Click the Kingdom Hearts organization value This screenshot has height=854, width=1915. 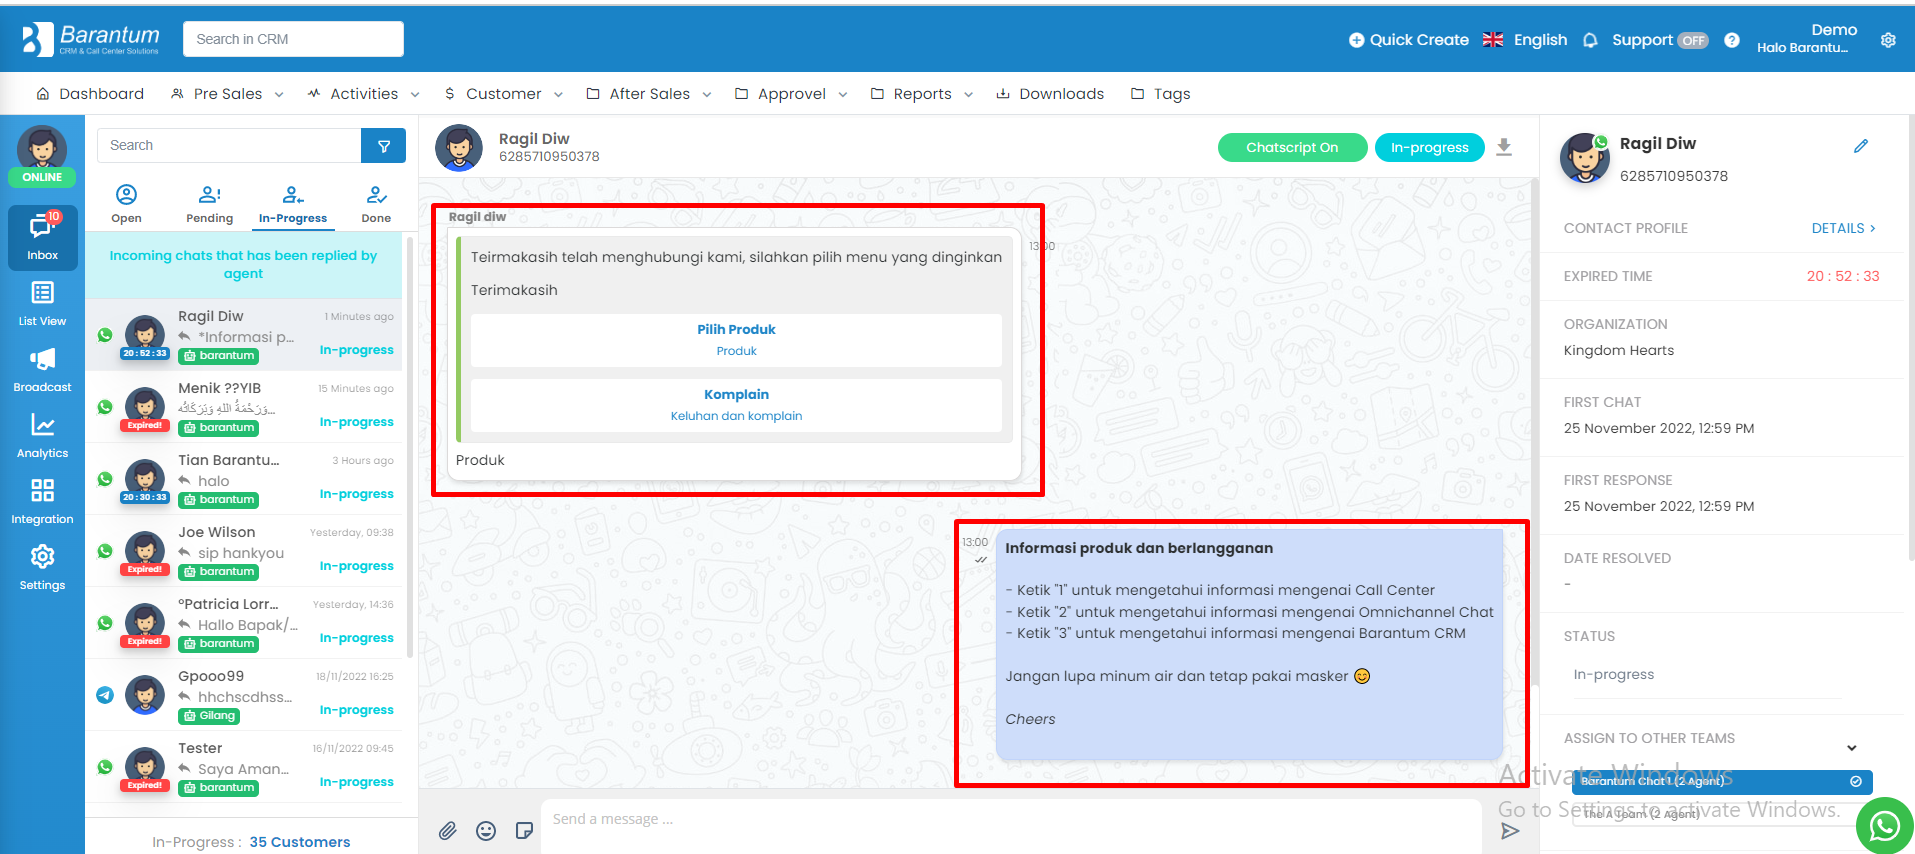(x=1618, y=351)
